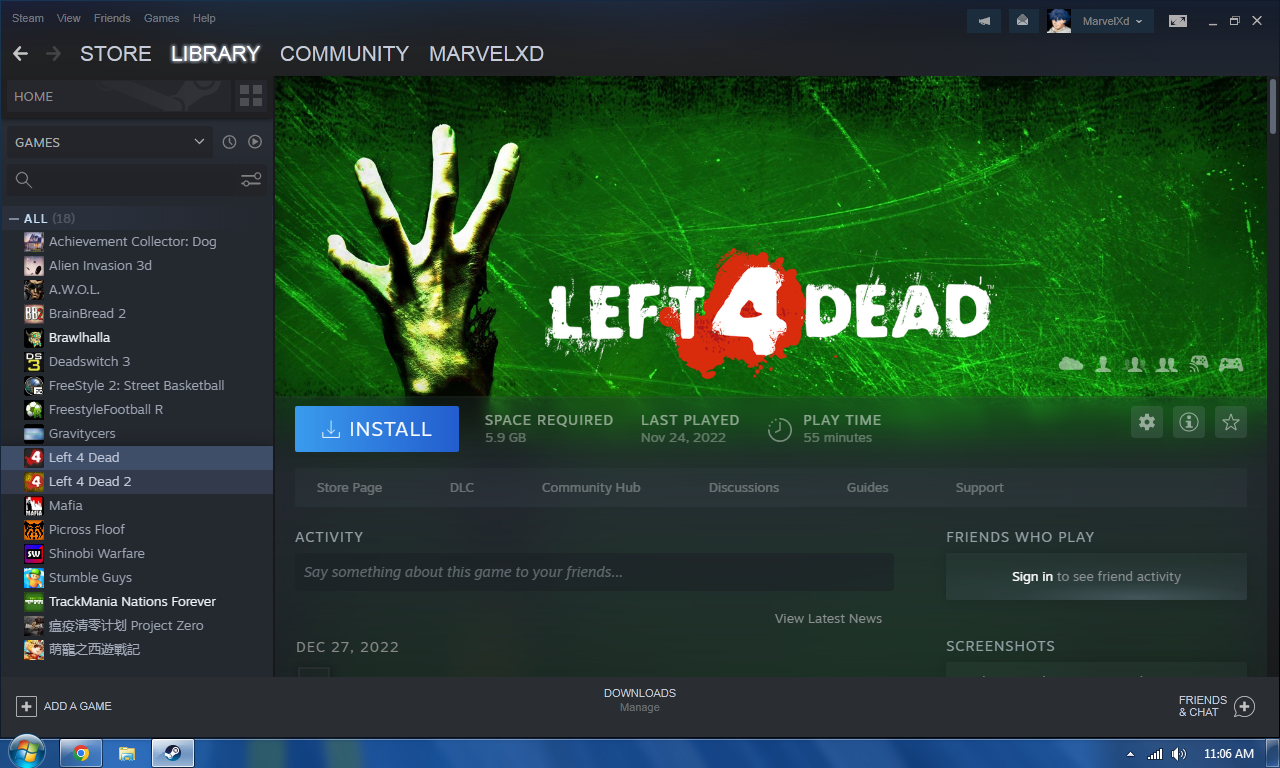Switch to Big Picture mode
This screenshot has width=1280, height=768.
[x=1178, y=21]
